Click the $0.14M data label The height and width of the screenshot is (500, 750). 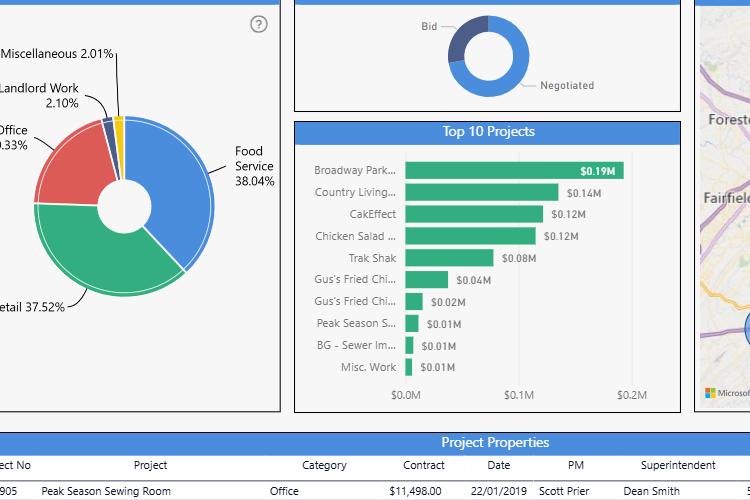(x=584, y=193)
